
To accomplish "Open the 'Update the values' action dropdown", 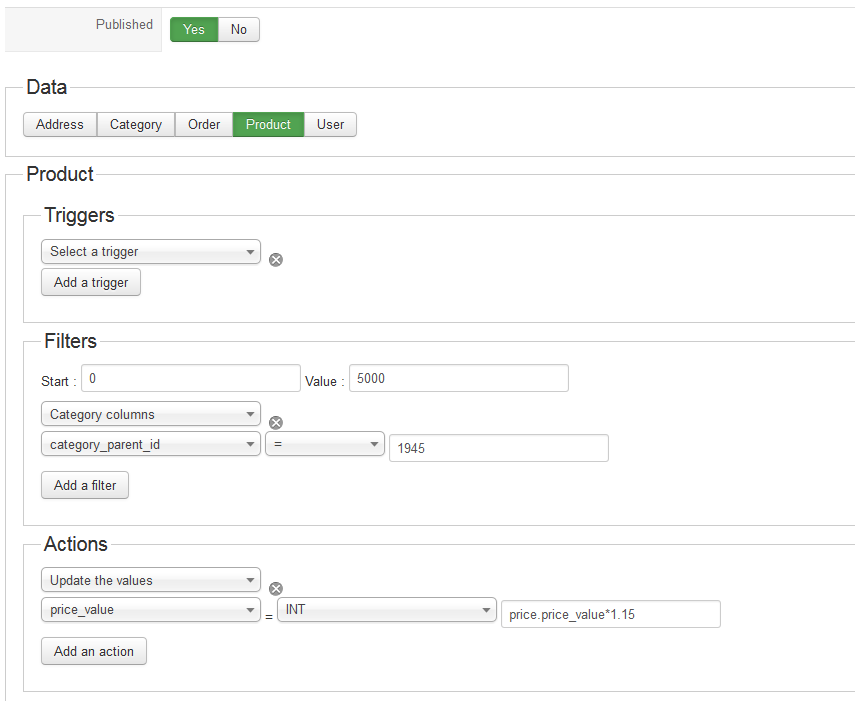I will (151, 580).
